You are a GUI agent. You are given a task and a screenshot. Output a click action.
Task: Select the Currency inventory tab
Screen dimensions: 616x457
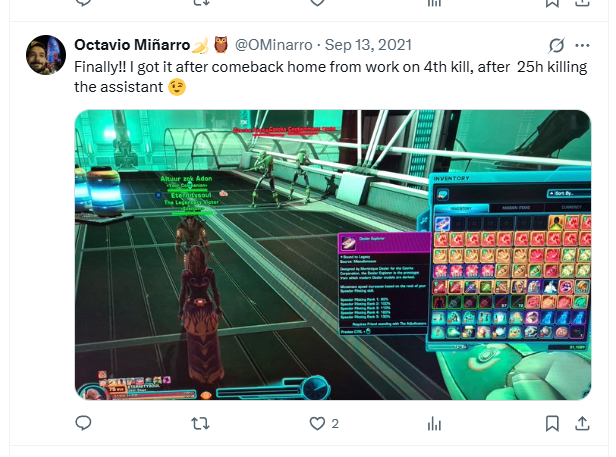click(568, 207)
